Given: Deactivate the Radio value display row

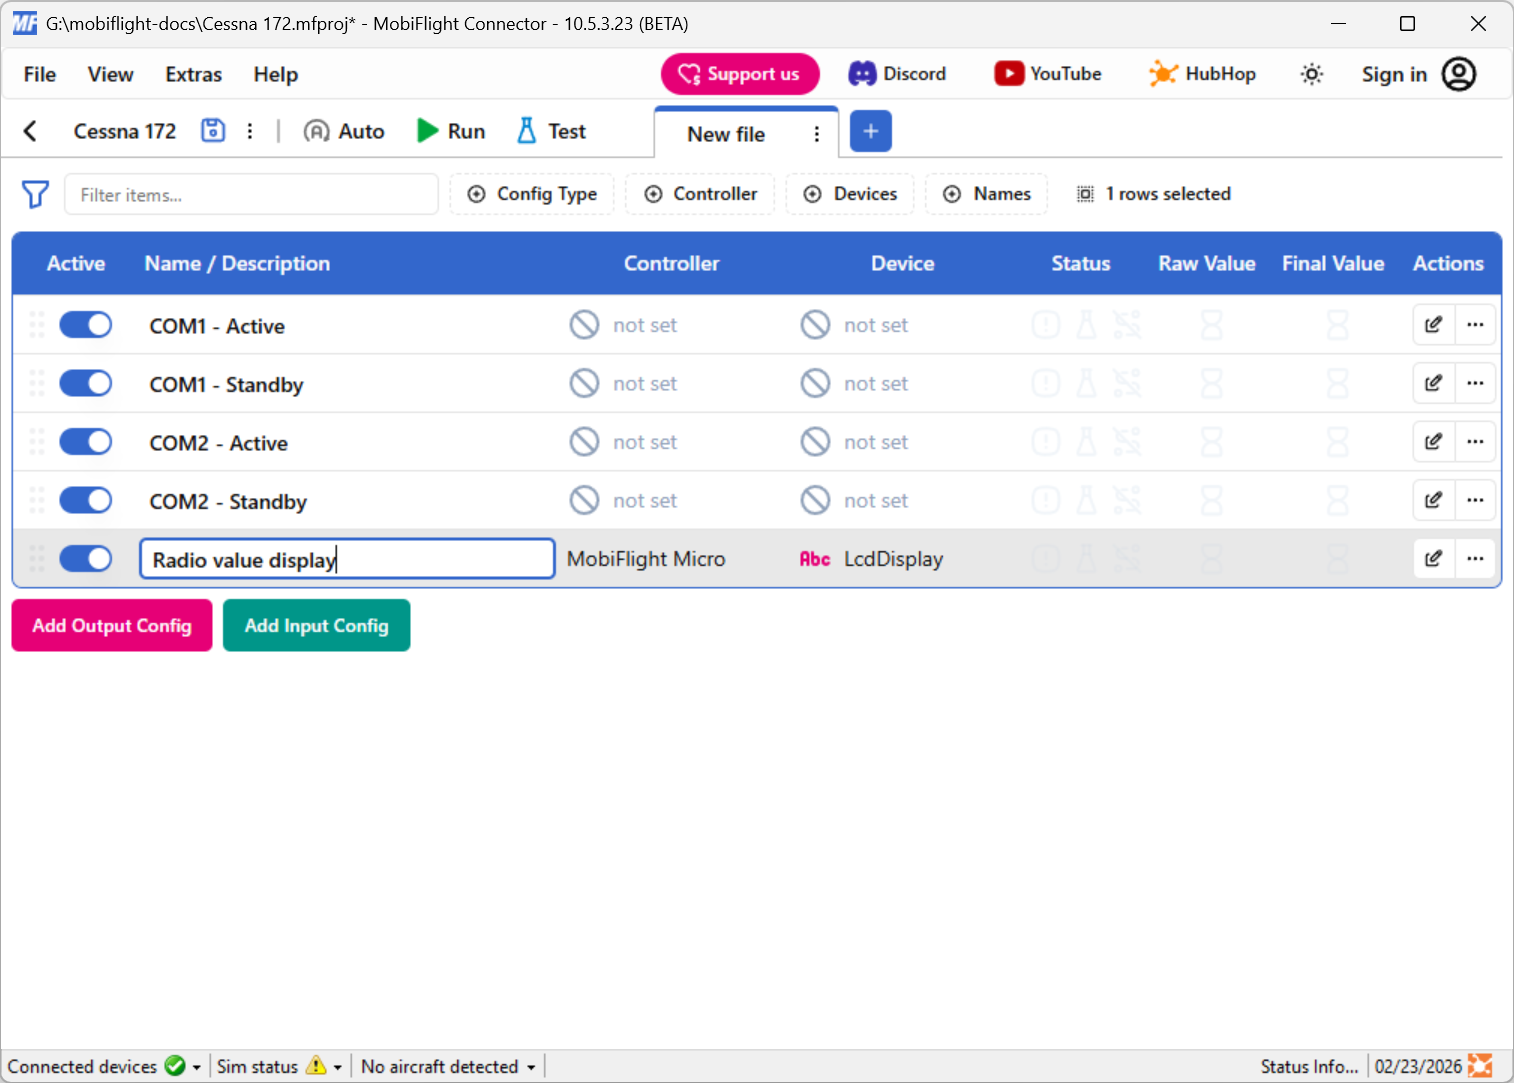Looking at the screenshot, I should coord(85,558).
